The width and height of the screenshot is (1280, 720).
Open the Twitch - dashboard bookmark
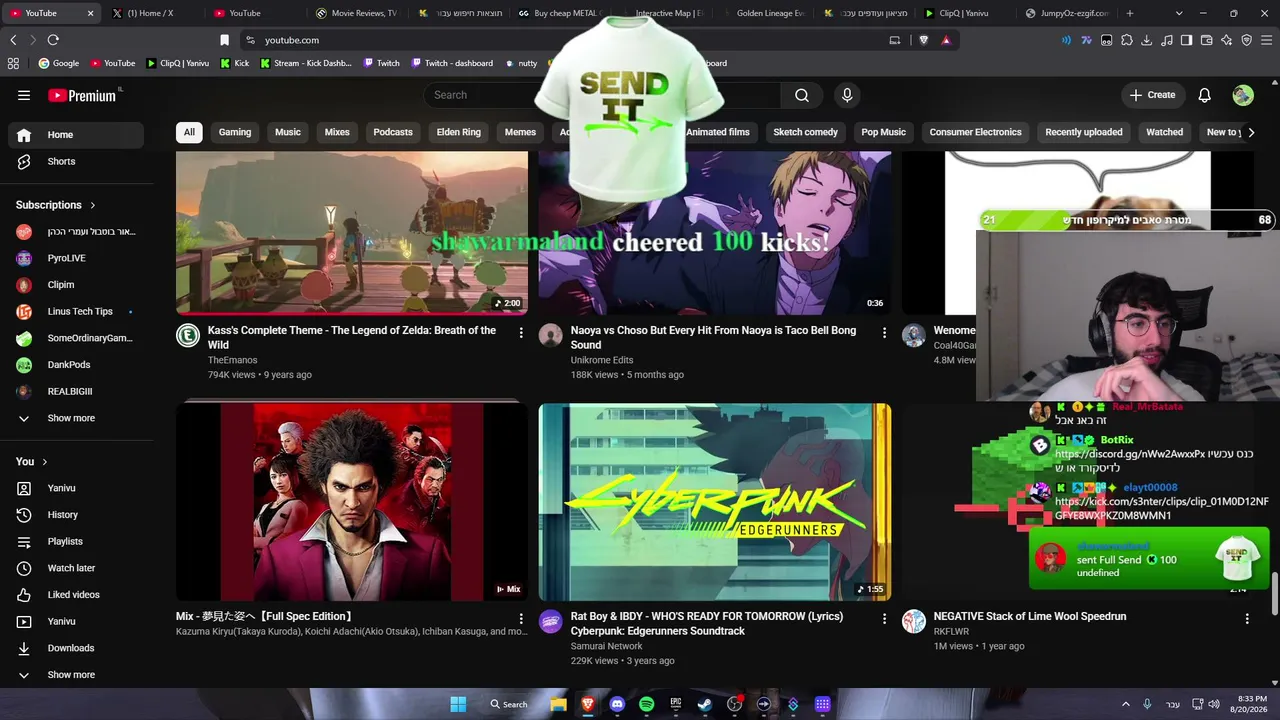click(x=451, y=63)
